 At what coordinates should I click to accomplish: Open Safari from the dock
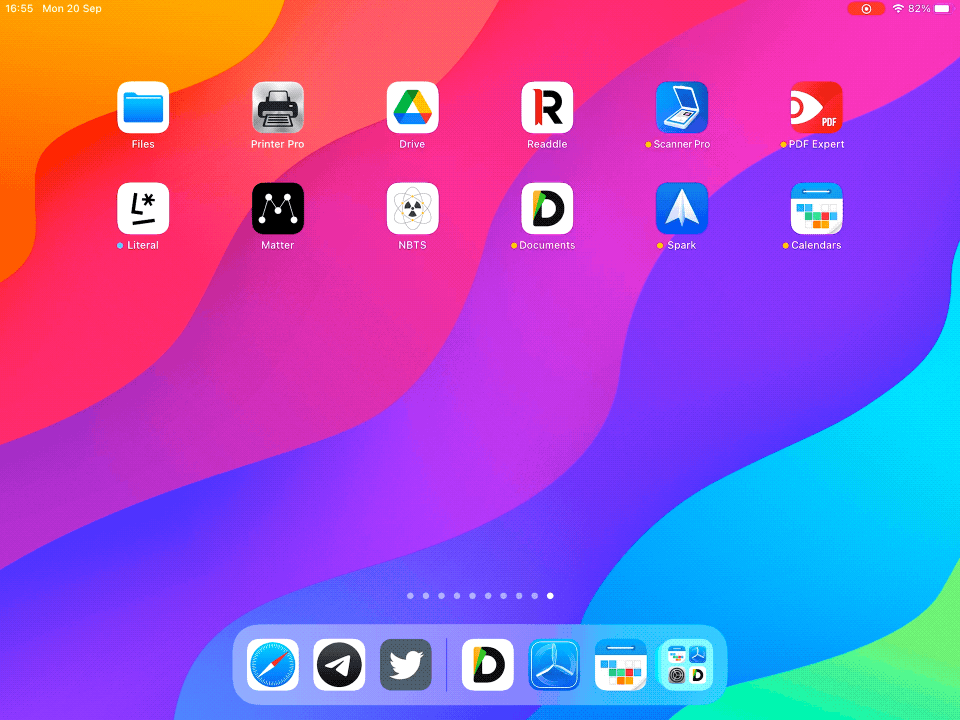[272, 665]
